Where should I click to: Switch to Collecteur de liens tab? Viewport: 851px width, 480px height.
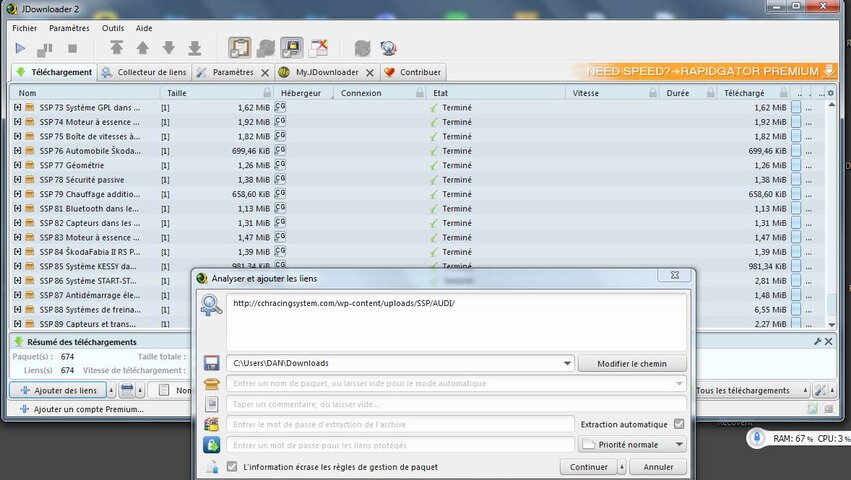144,72
